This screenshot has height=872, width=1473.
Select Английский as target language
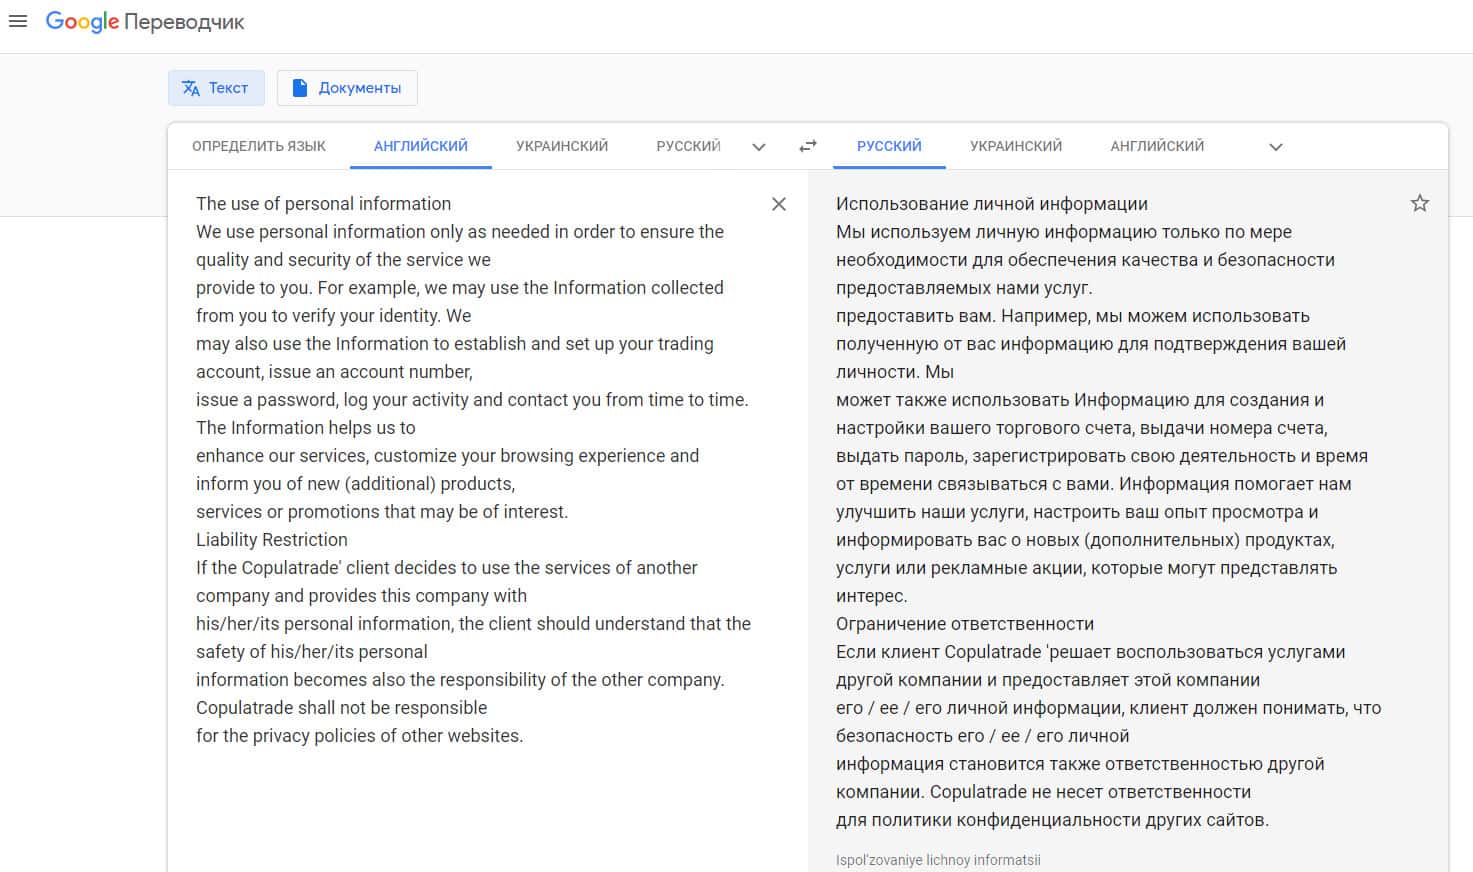[1157, 146]
